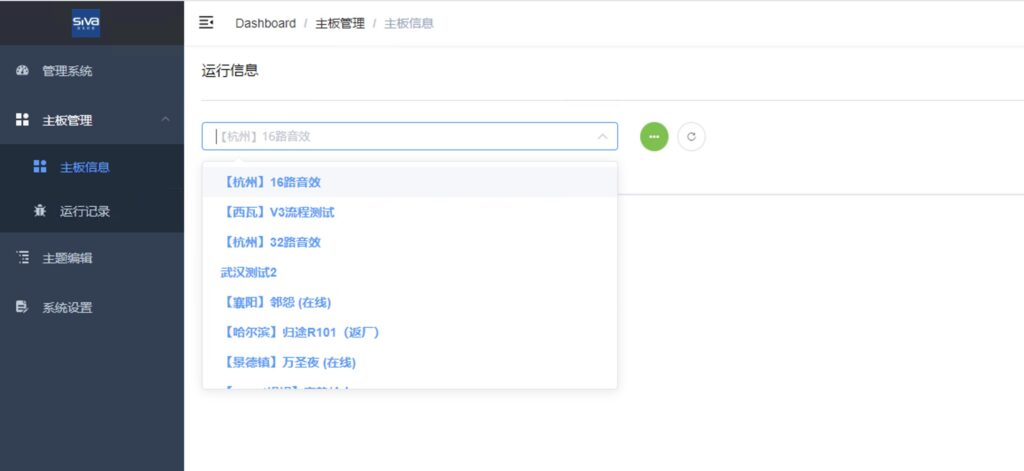The width and height of the screenshot is (1024, 471).
Task: Select the 武汉测试2 option
Action: (x=249, y=272)
